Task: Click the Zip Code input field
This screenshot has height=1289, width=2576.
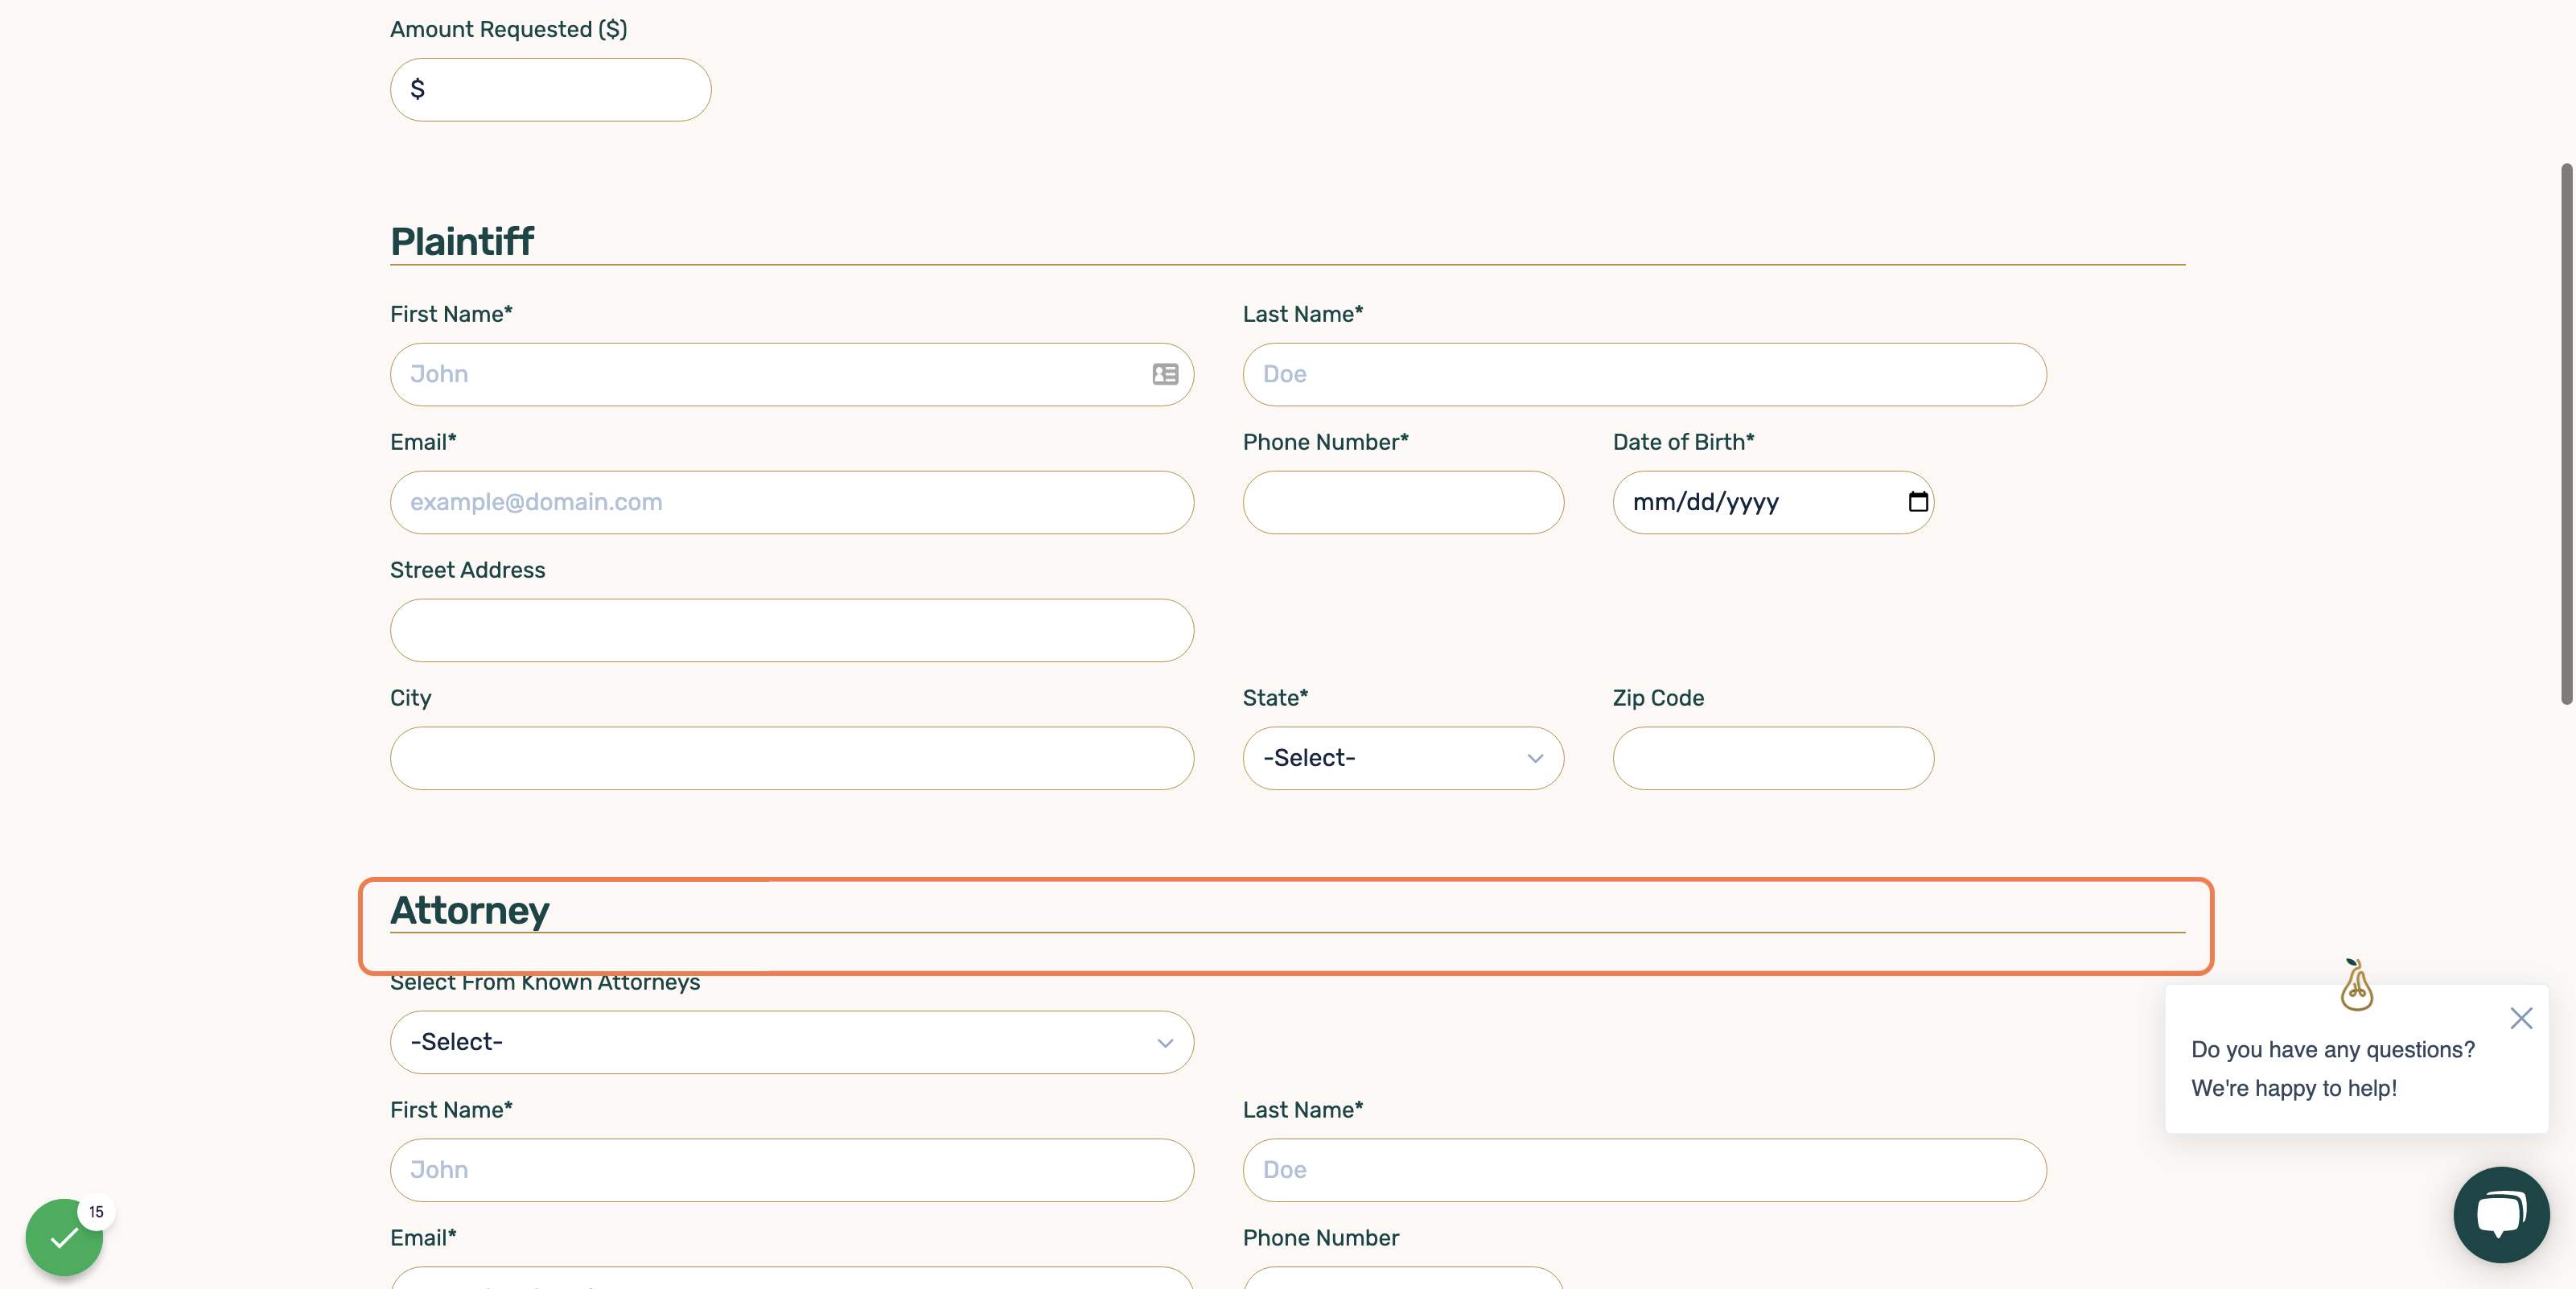Action: pyautogui.click(x=1773, y=758)
